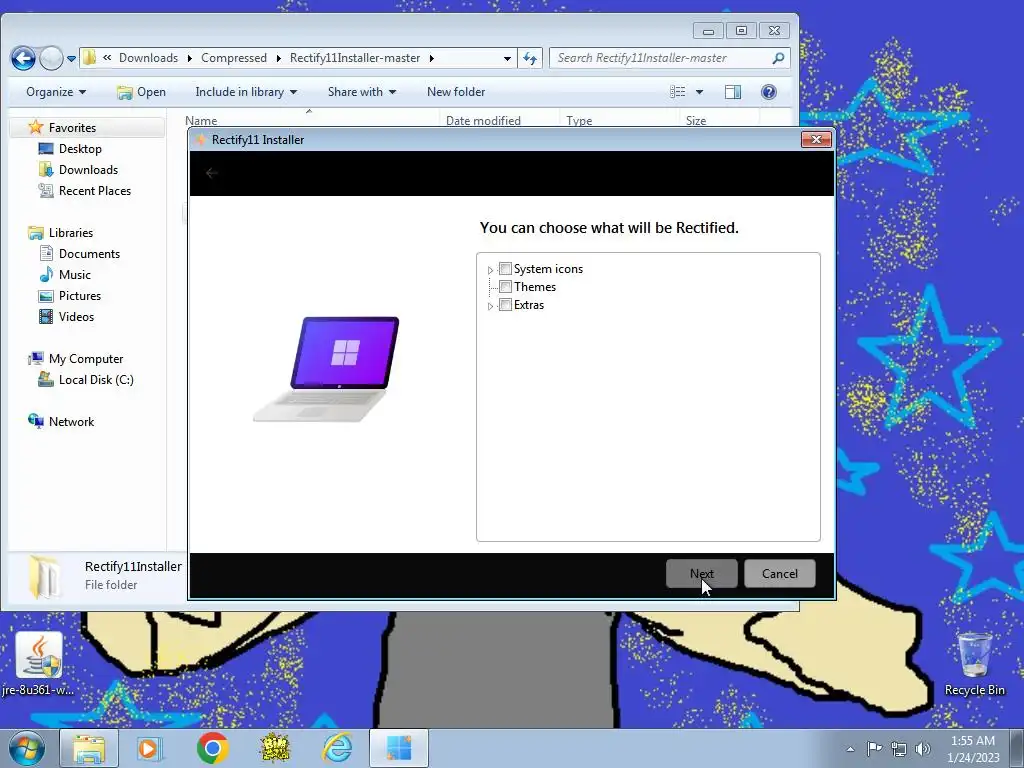1024x768 pixels.
Task: Click Rectify11Installer-master breadcrumb segment
Action: click(355, 58)
